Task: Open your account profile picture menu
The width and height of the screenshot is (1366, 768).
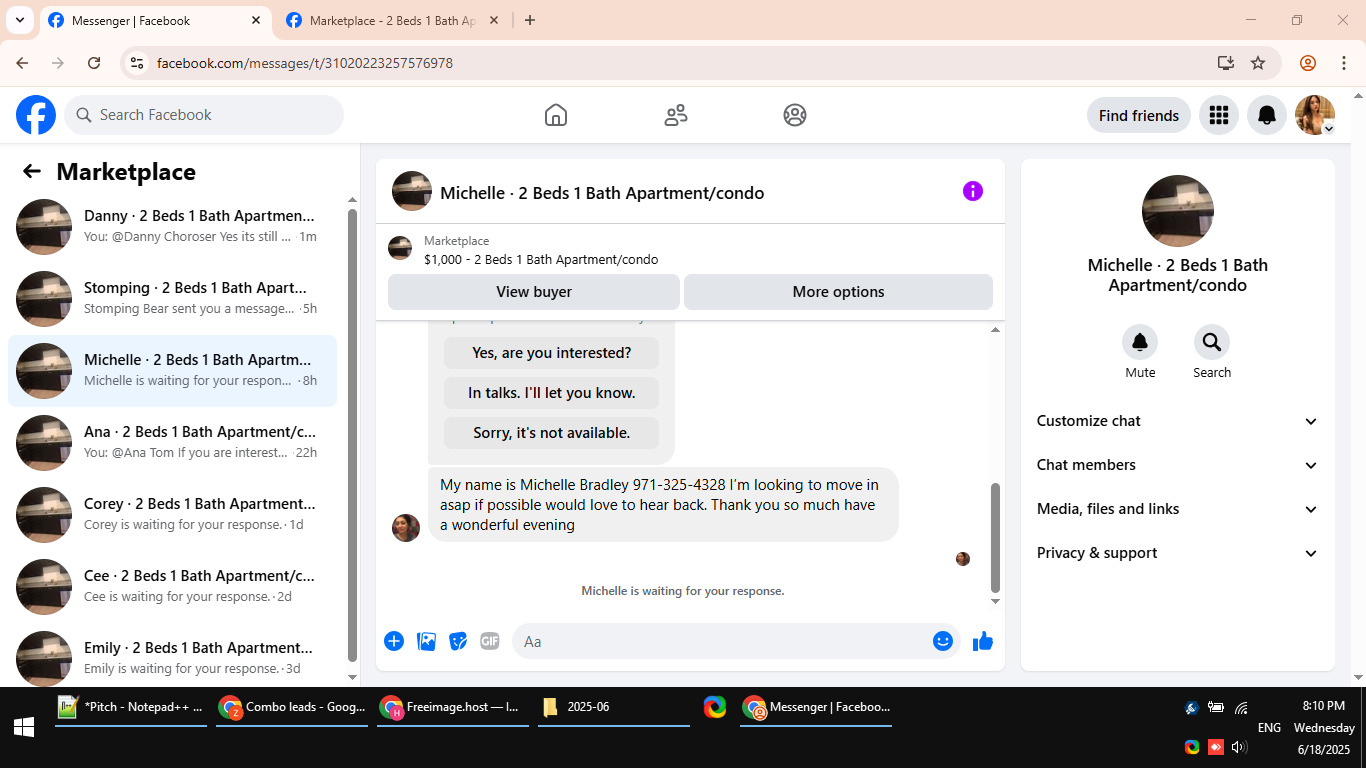Action: tap(1315, 115)
